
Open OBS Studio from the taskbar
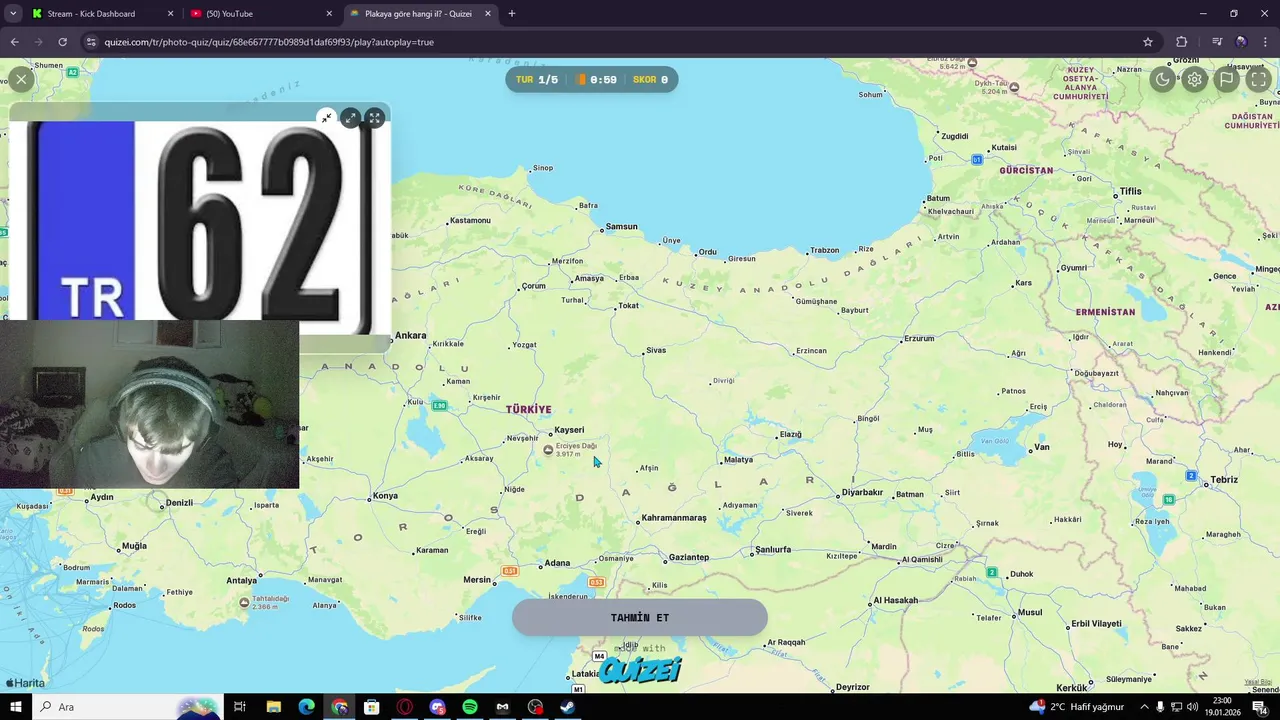[x=535, y=707]
